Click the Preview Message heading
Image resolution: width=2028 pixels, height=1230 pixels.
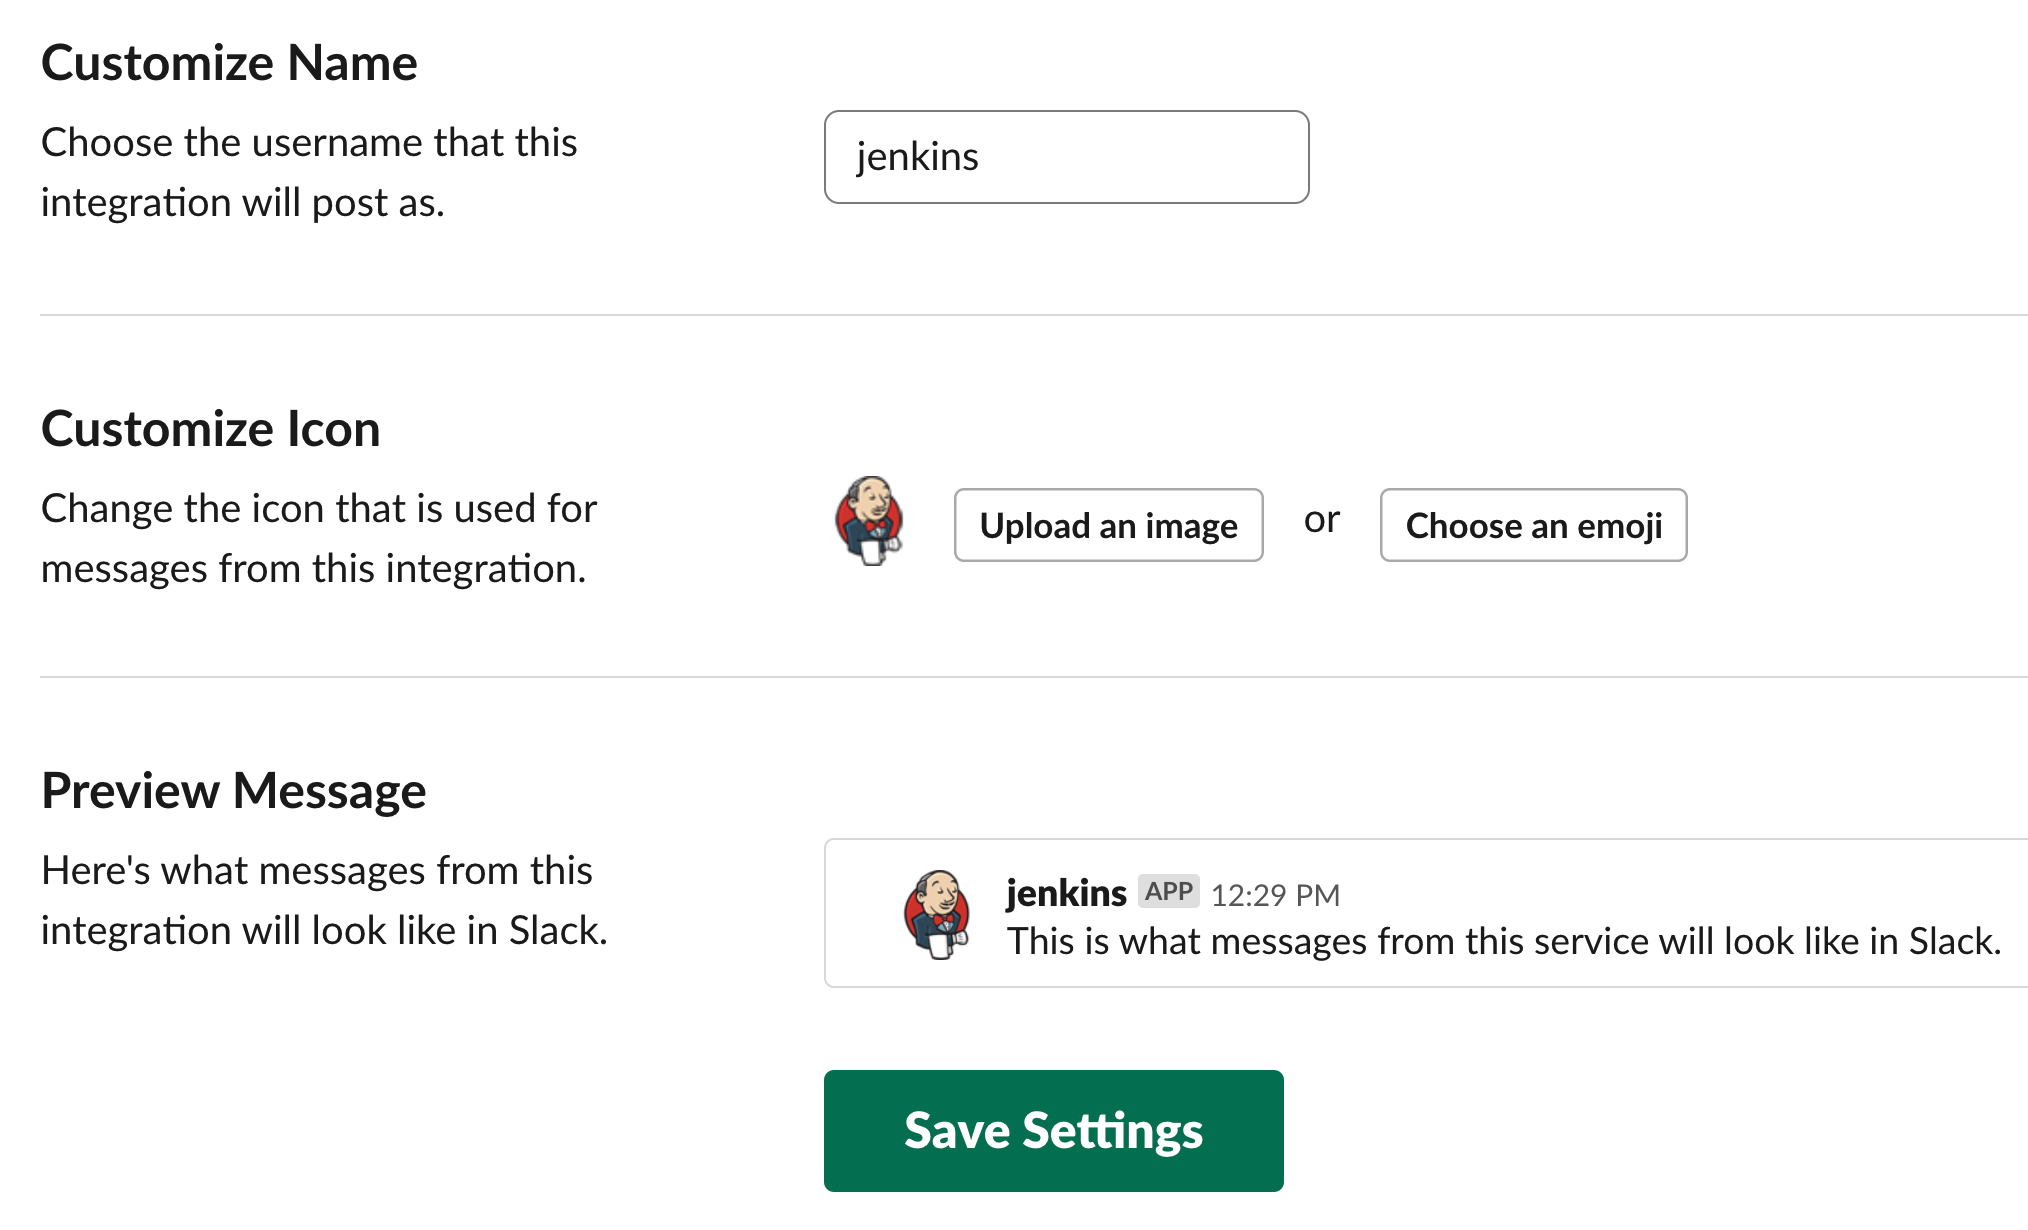pos(233,791)
